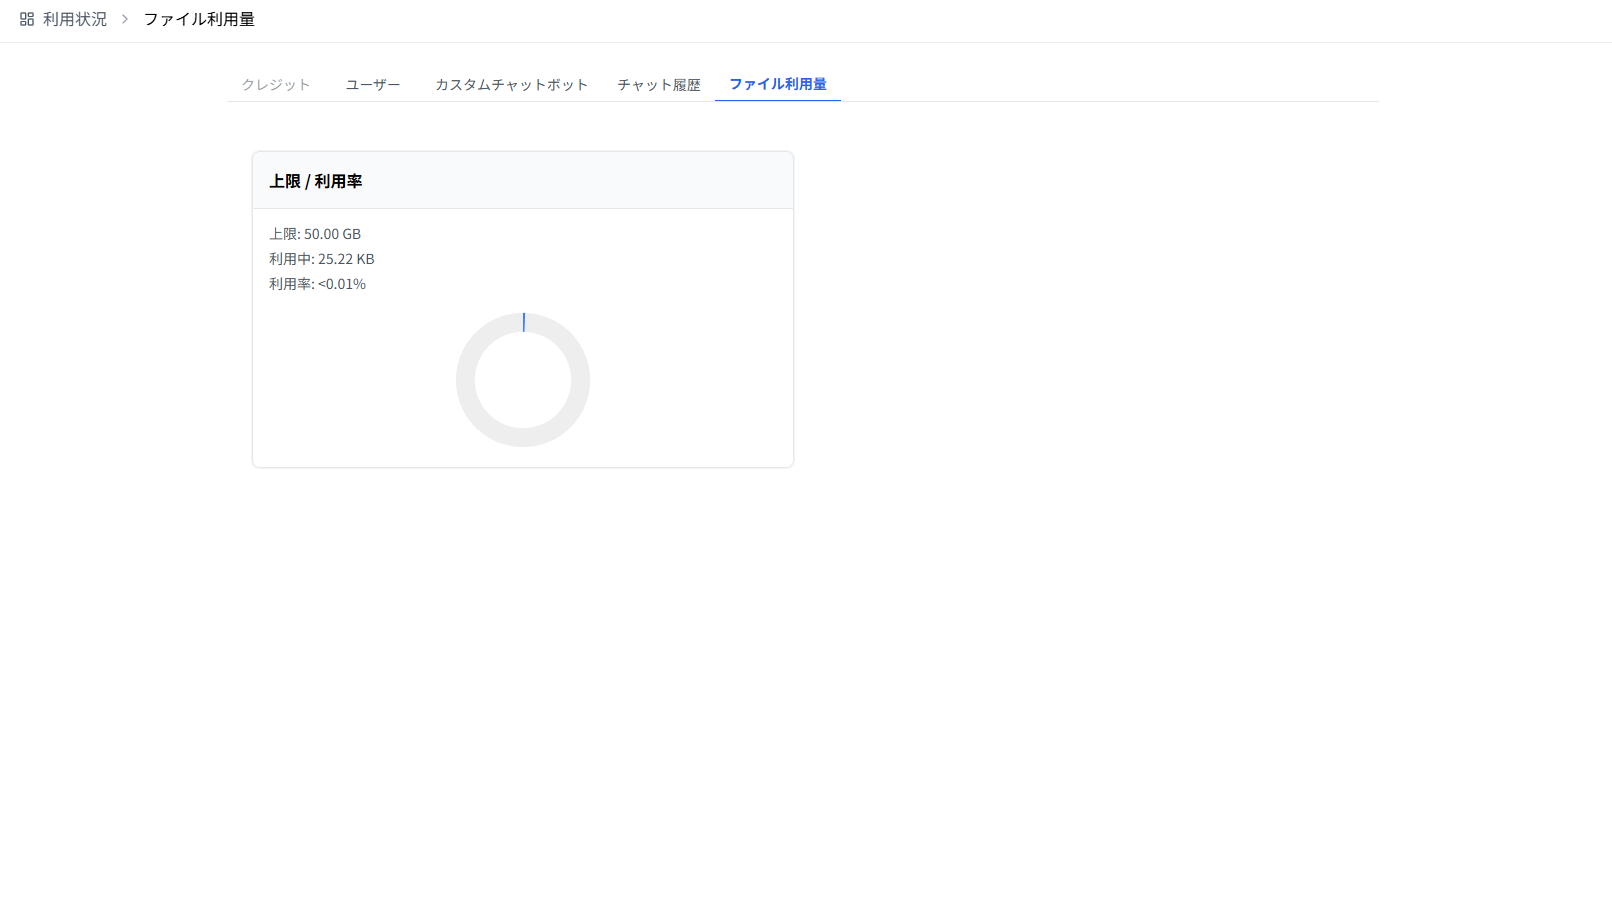Open the カスタムチャットボット tab
Screen dimensions: 1612x903
pyautogui.click(x=512, y=85)
